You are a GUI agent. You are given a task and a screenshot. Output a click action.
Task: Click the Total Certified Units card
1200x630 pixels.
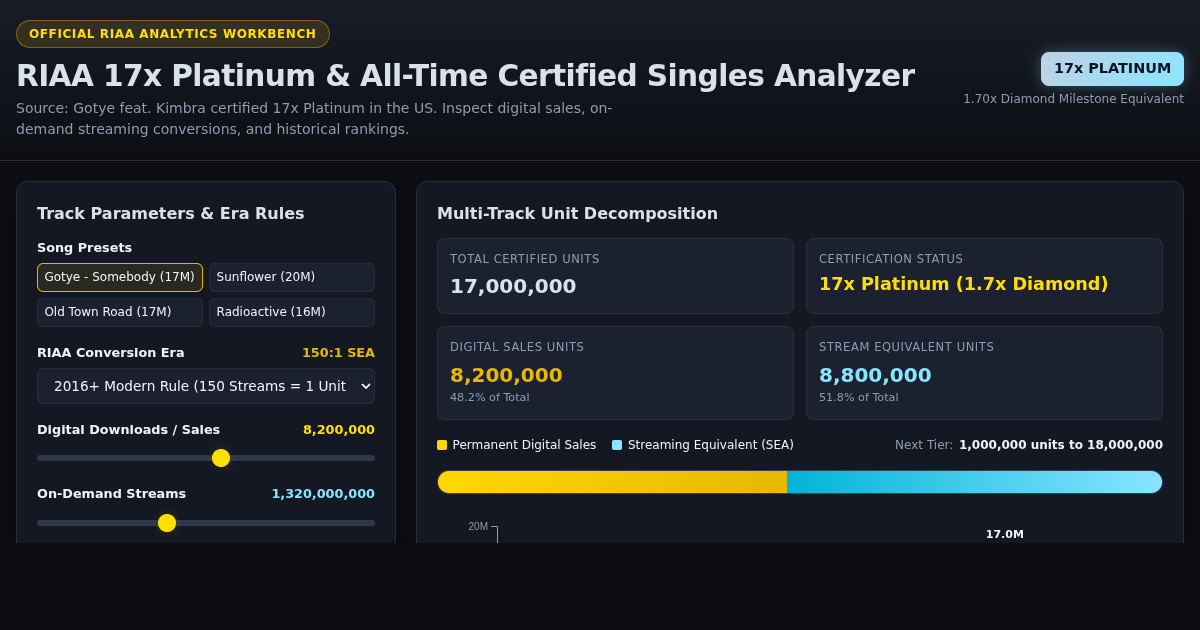[x=615, y=276]
